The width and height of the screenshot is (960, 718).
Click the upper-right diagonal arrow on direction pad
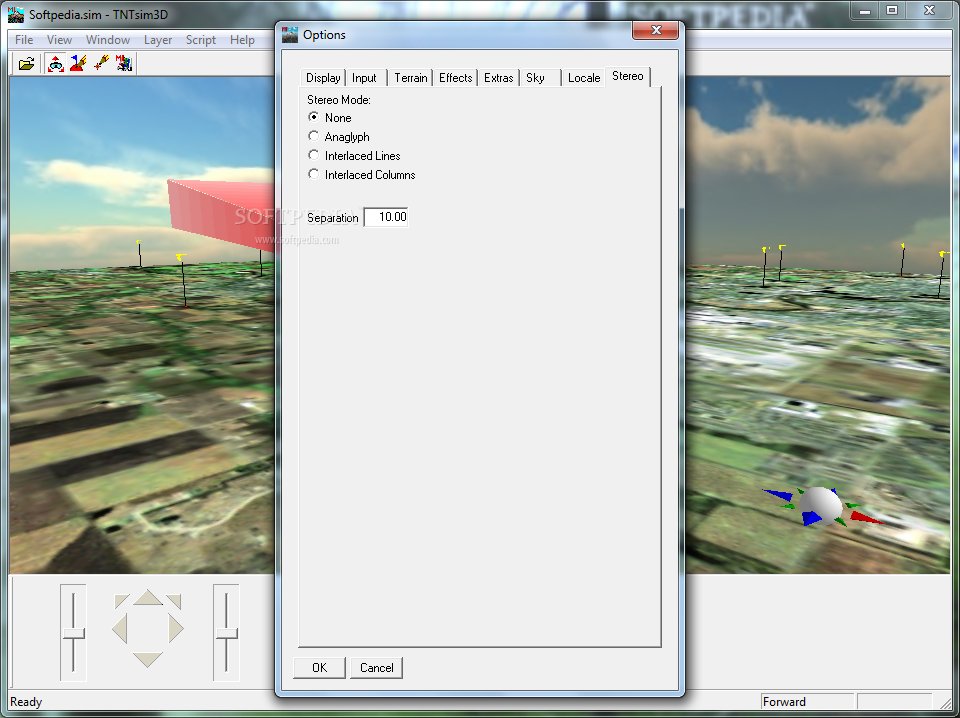coord(174,600)
